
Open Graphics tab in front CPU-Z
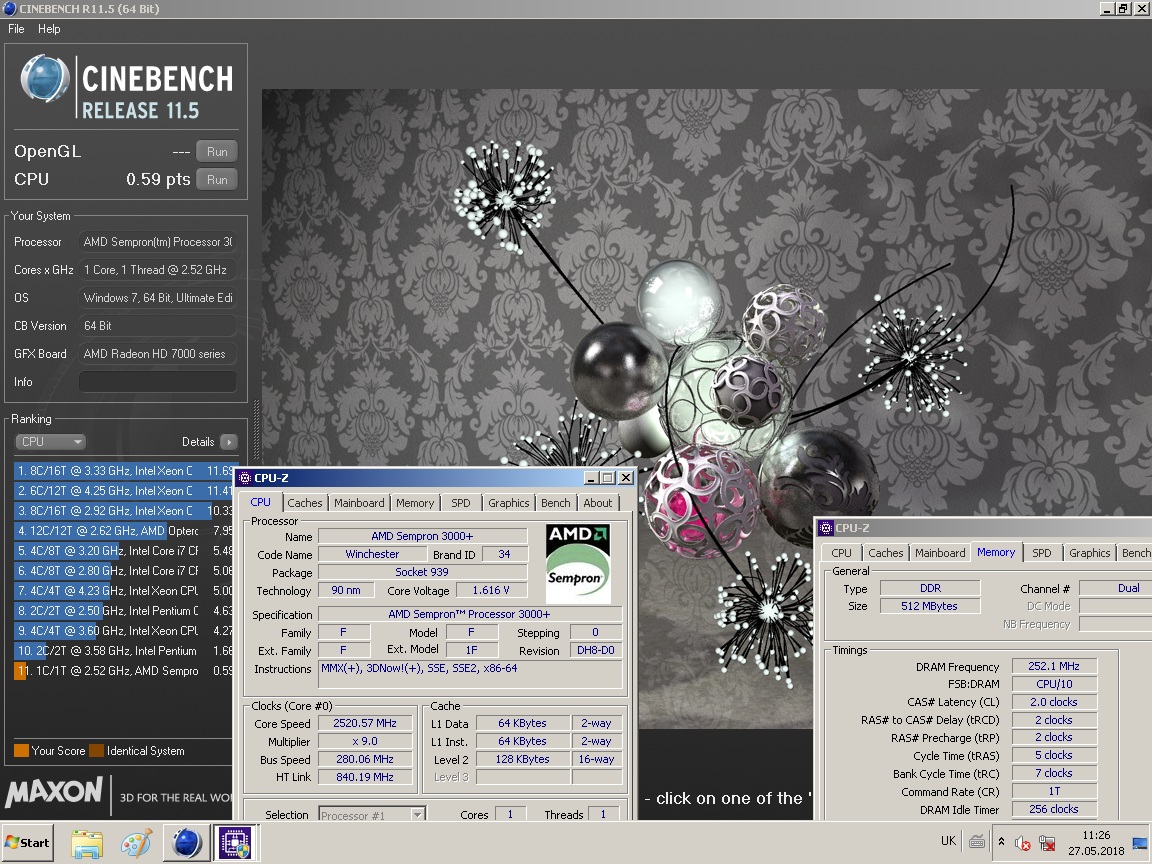click(x=508, y=503)
